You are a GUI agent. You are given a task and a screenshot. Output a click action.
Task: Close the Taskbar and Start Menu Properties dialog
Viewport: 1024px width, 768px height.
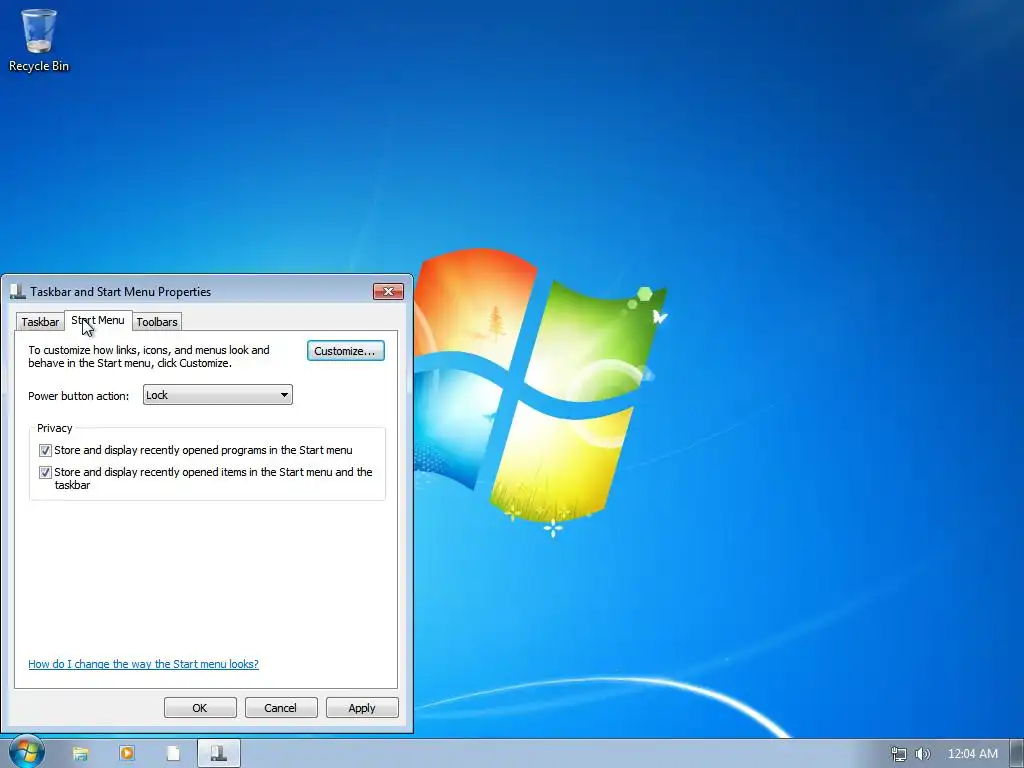[x=388, y=291]
